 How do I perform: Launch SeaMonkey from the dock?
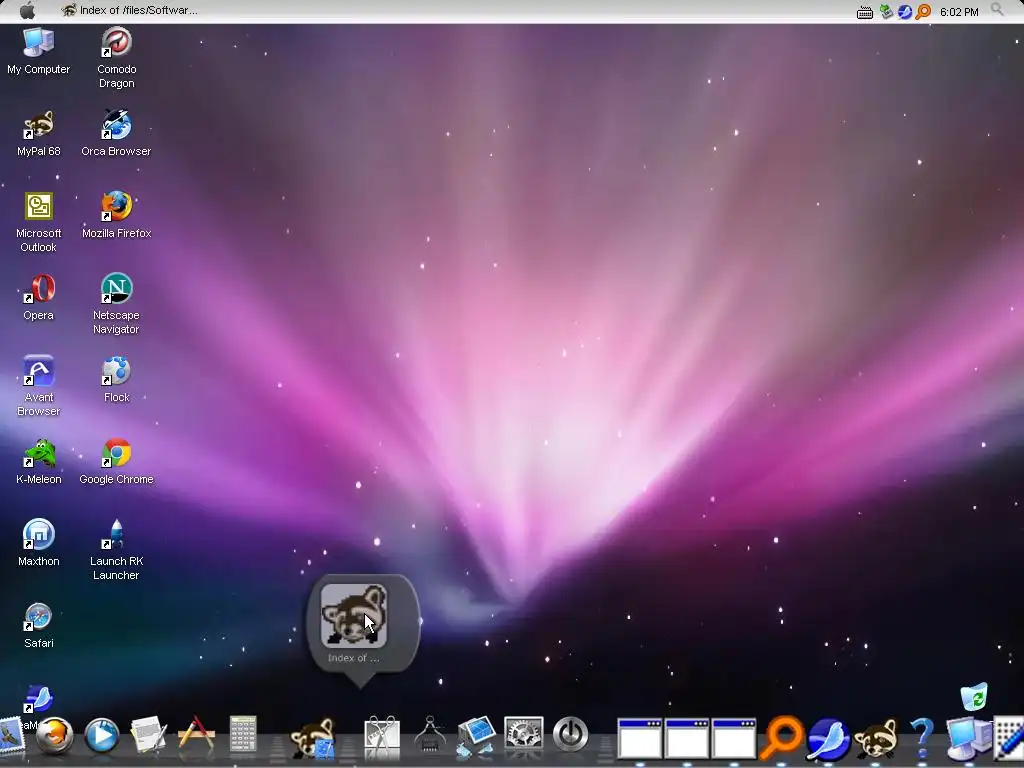[x=828, y=739]
